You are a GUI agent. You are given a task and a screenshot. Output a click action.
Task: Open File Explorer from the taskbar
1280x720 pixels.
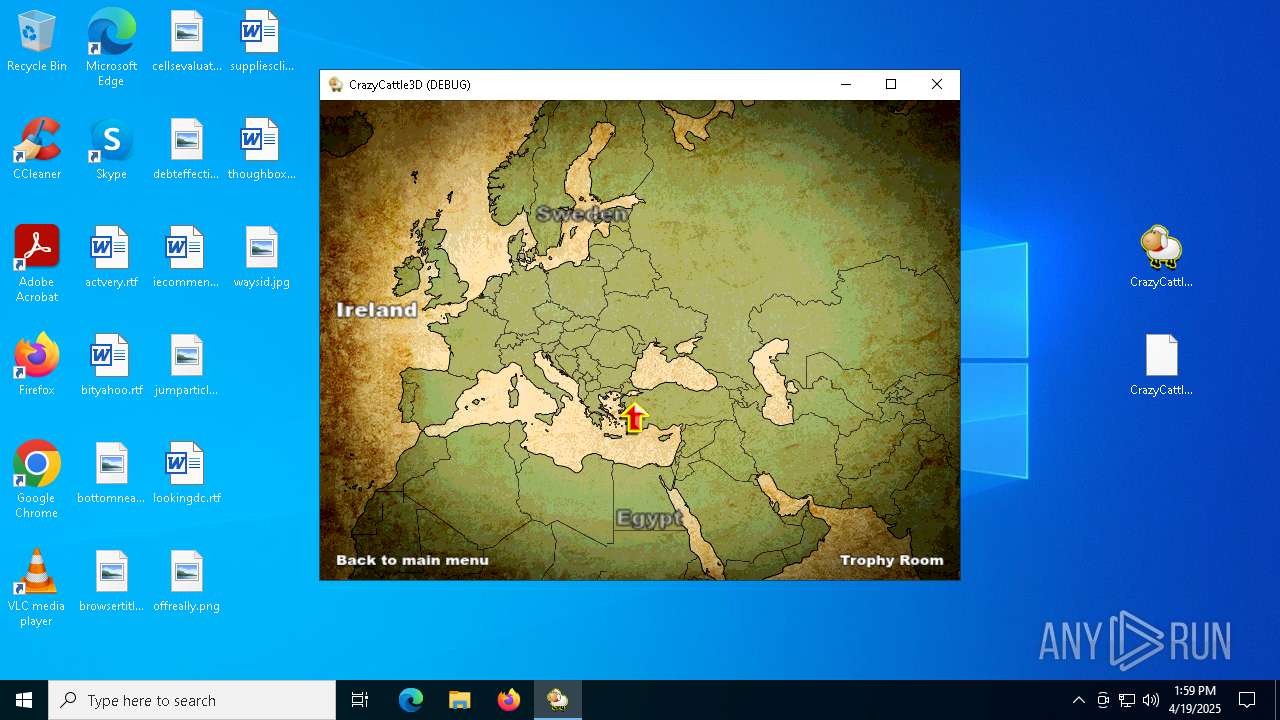[x=460, y=700]
